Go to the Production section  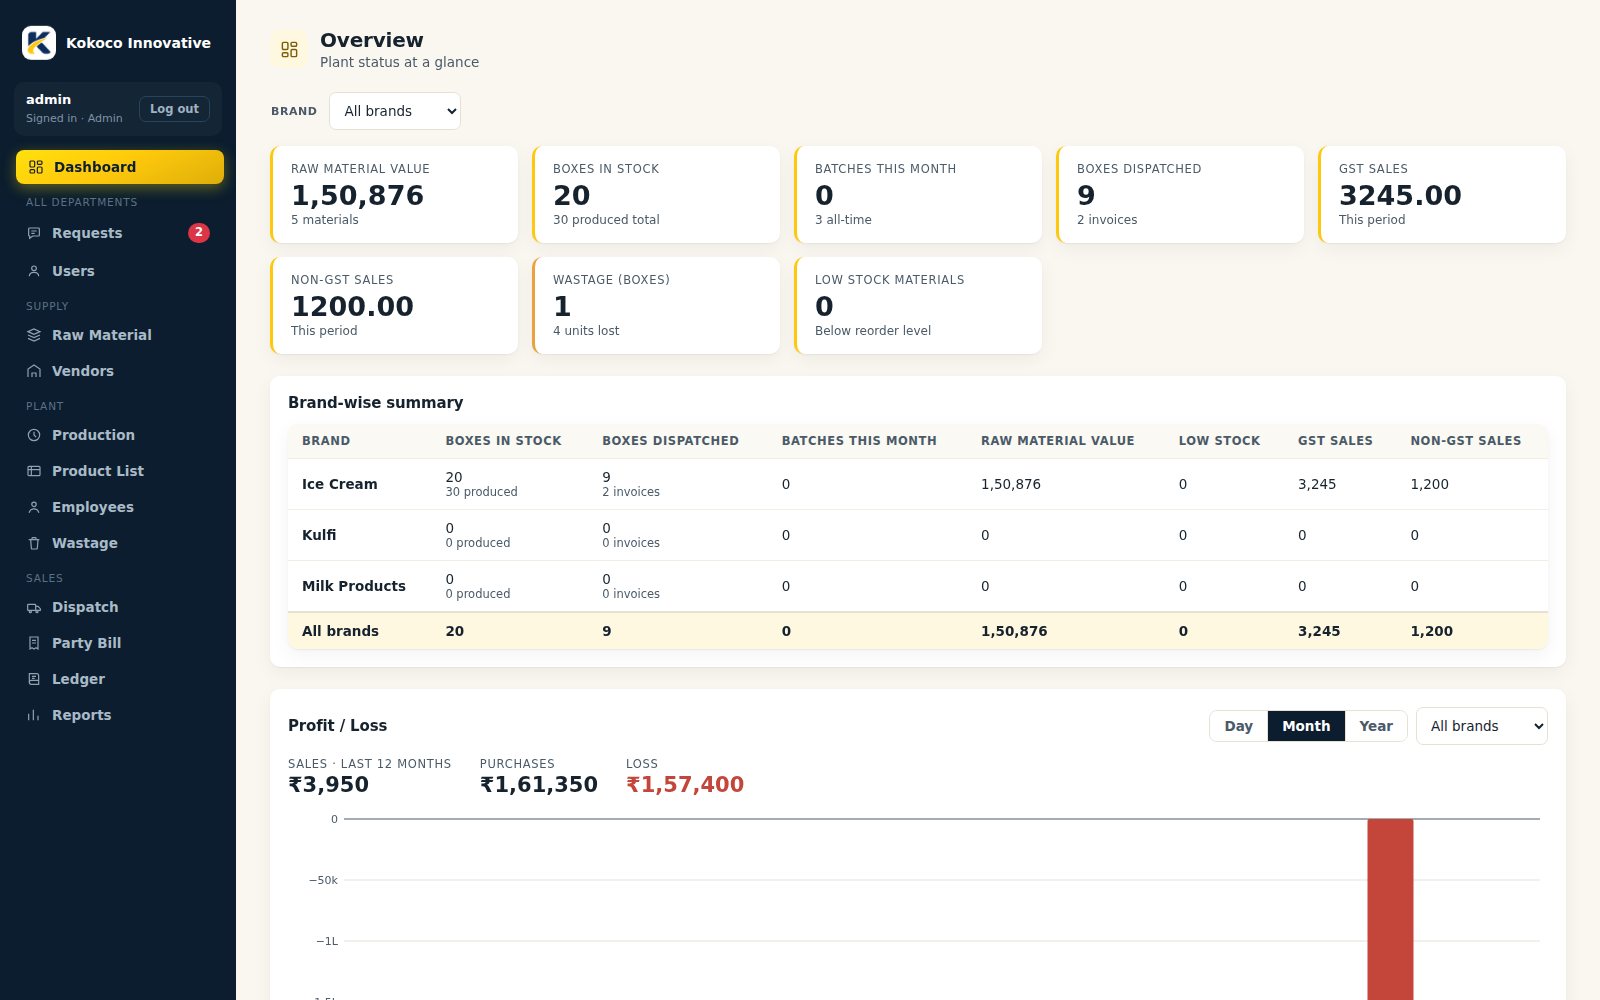pos(119,435)
